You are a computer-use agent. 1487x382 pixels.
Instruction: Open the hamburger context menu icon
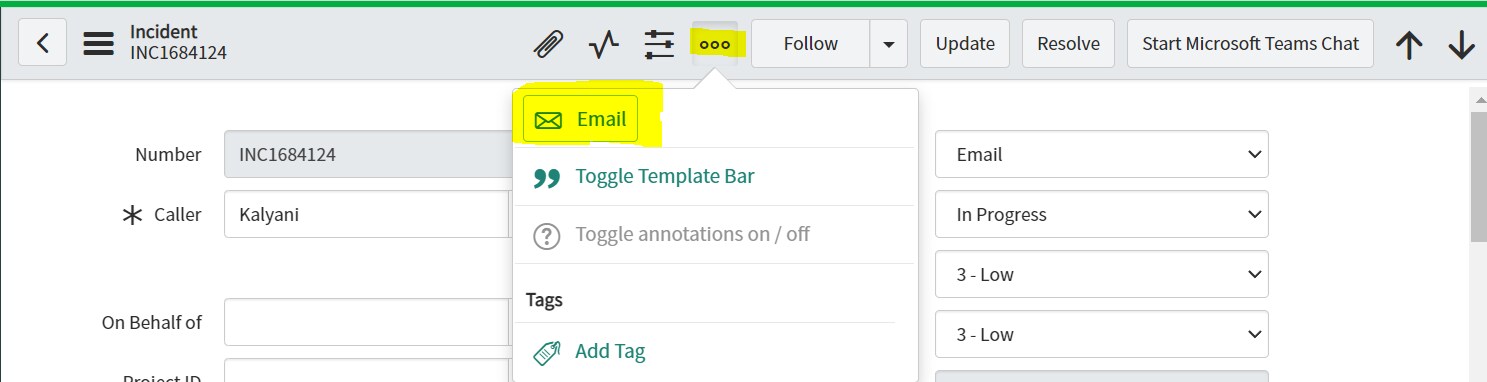[x=98, y=44]
